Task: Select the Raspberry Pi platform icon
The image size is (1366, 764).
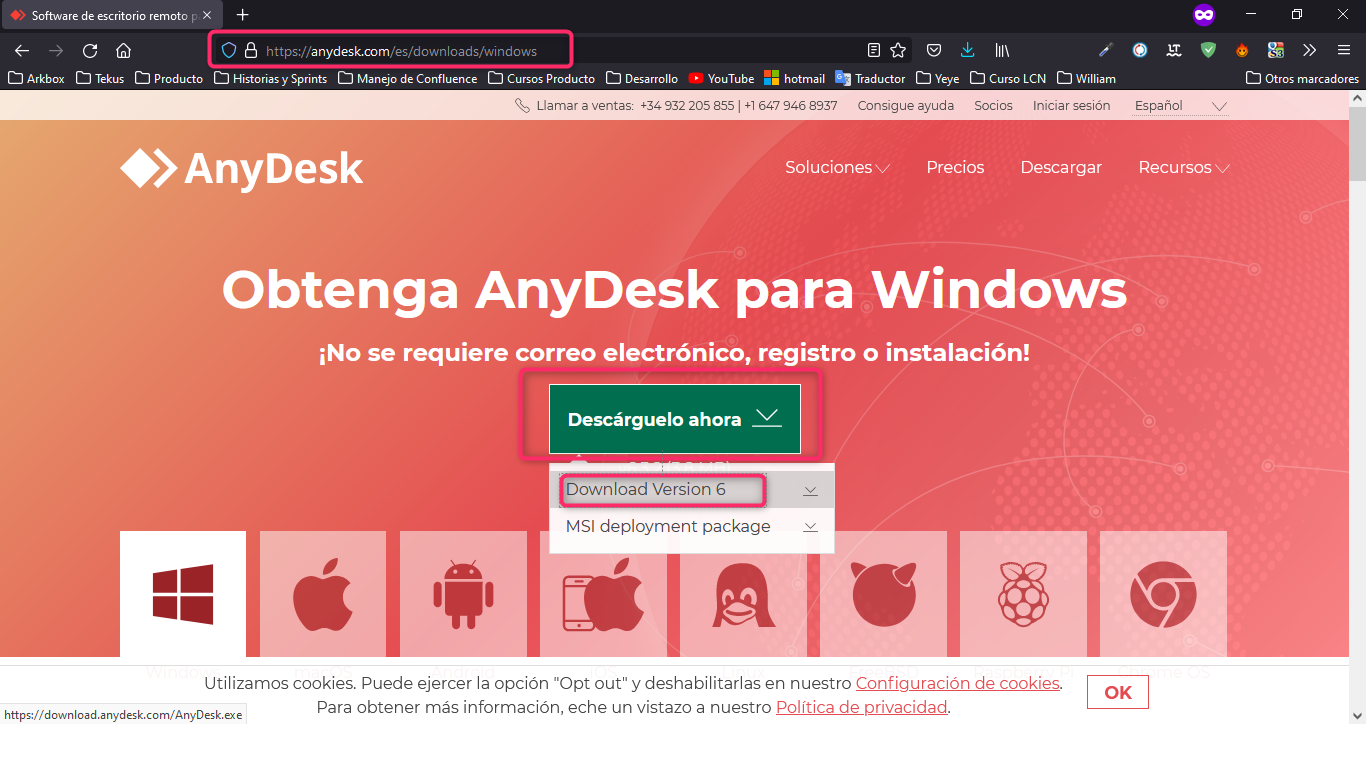Action: point(1023,594)
